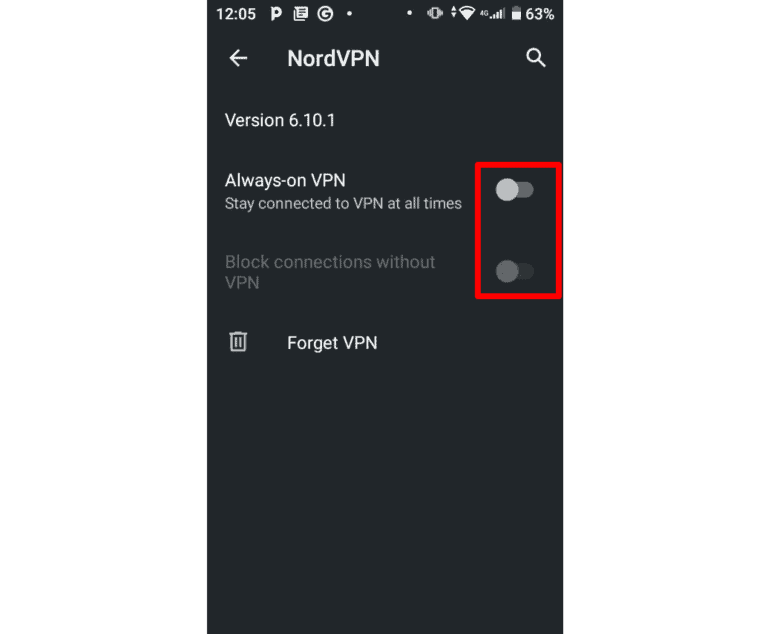
Task: Tap the Google notification icon in status bar
Action: click(325, 14)
